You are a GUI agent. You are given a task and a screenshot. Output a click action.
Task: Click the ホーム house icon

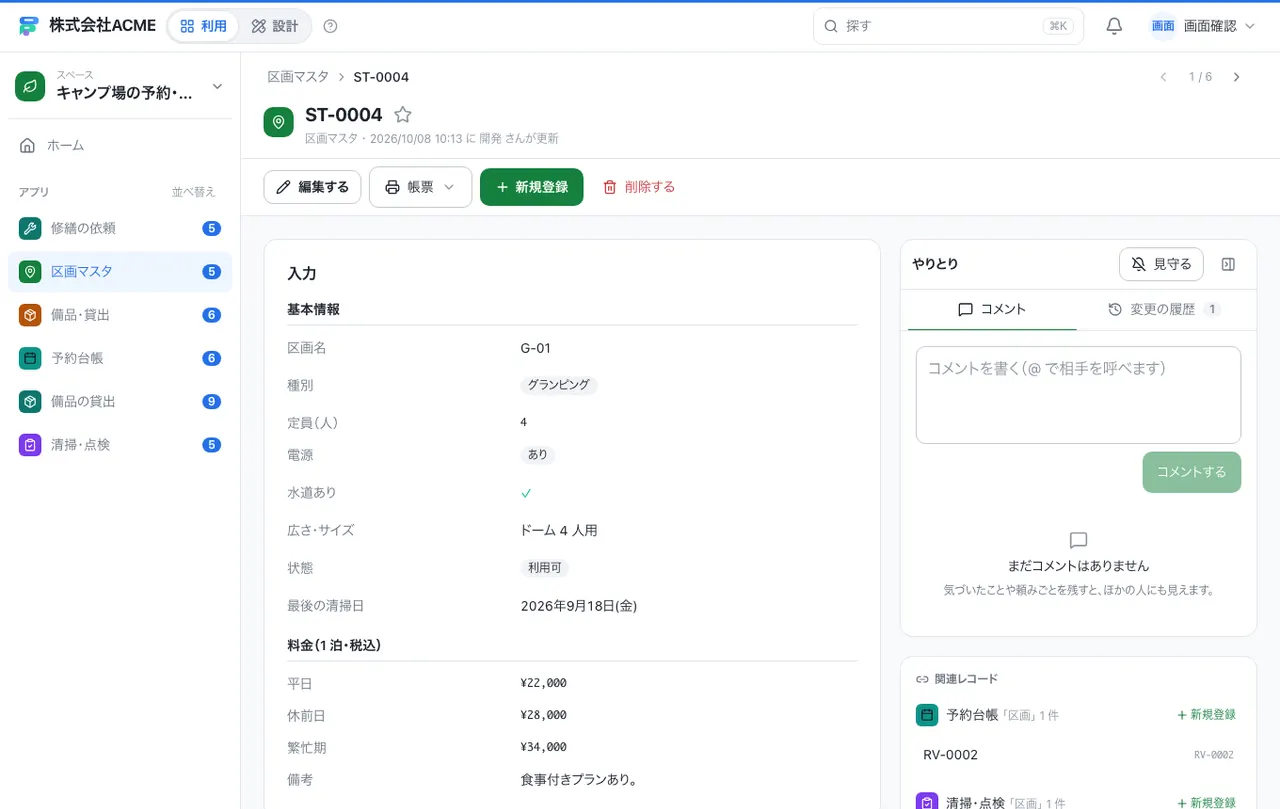click(x=28, y=145)
